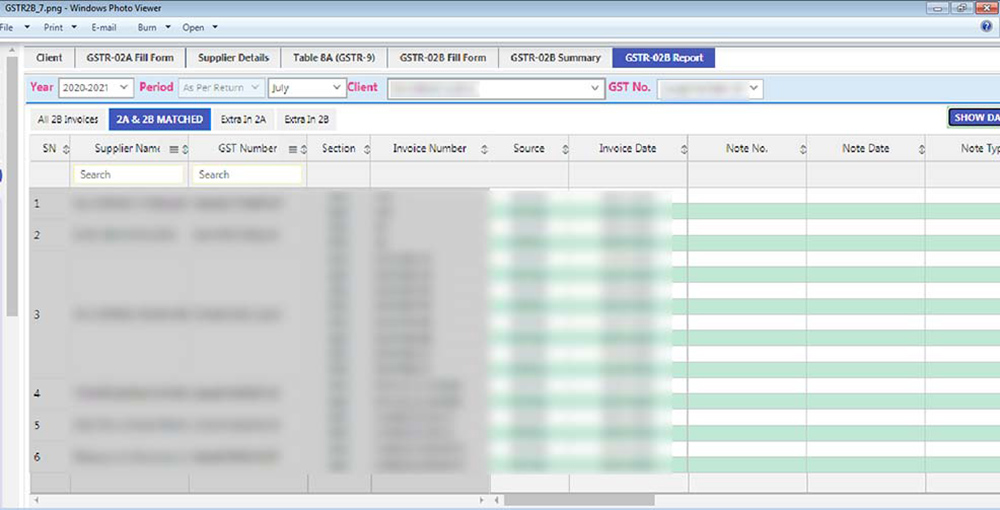Sort by Invoice Date column arrows
Screen dimensions: 1000x510
pos(683,149)
